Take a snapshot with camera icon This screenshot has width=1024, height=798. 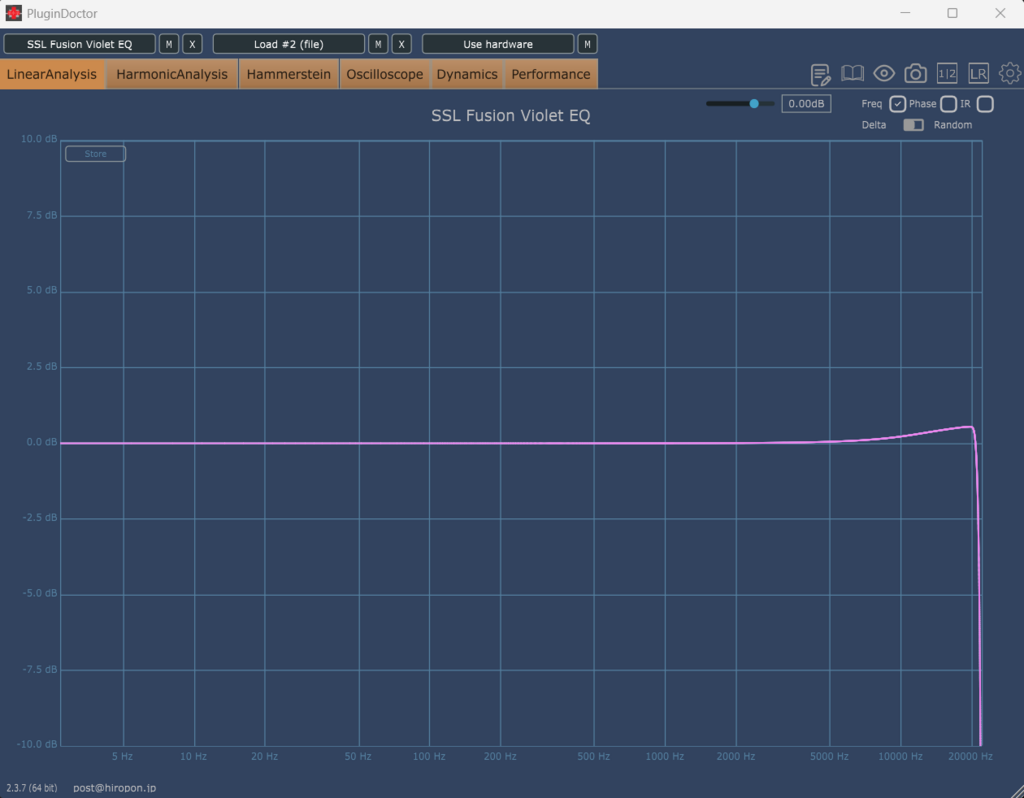coord(915,74)
